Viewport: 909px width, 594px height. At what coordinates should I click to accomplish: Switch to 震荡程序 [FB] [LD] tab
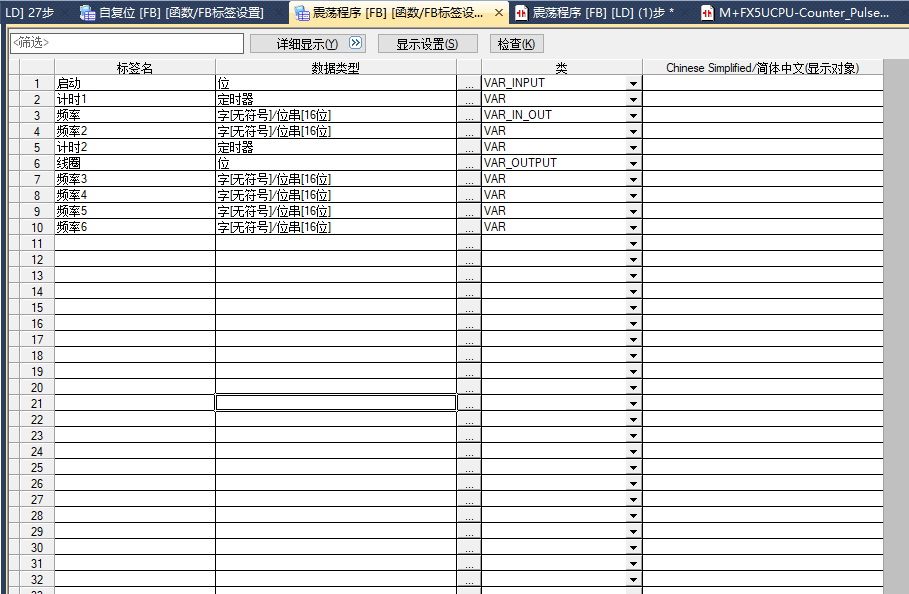pyautogui.click(x=602, y=13)
